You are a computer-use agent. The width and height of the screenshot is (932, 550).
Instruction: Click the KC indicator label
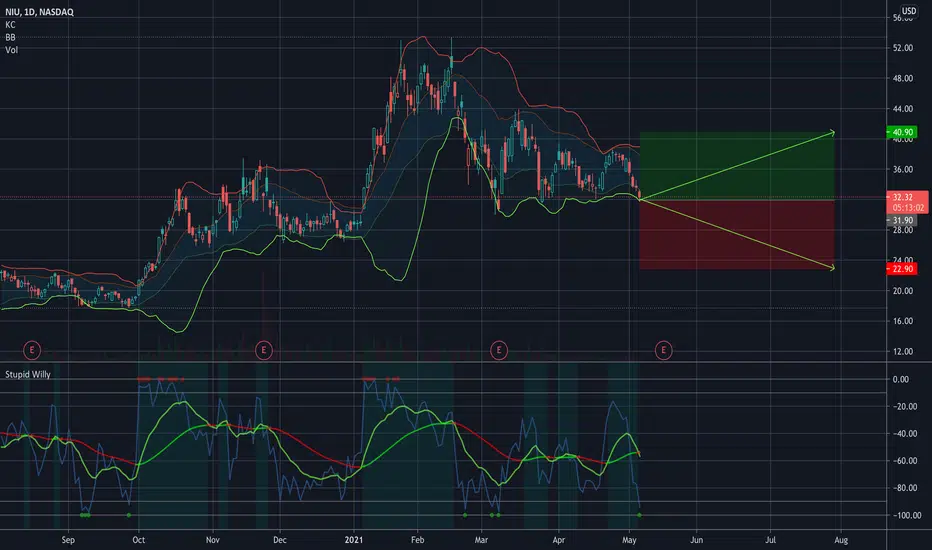pyautogui.click(x=10, y=25)
